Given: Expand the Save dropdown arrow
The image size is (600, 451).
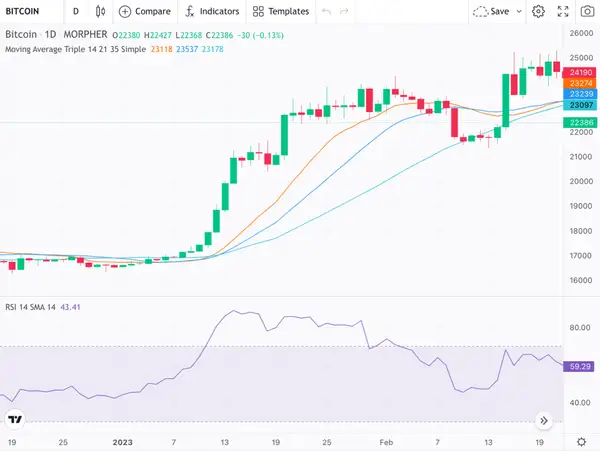Looking at the screenshot, I should (519, 11).
